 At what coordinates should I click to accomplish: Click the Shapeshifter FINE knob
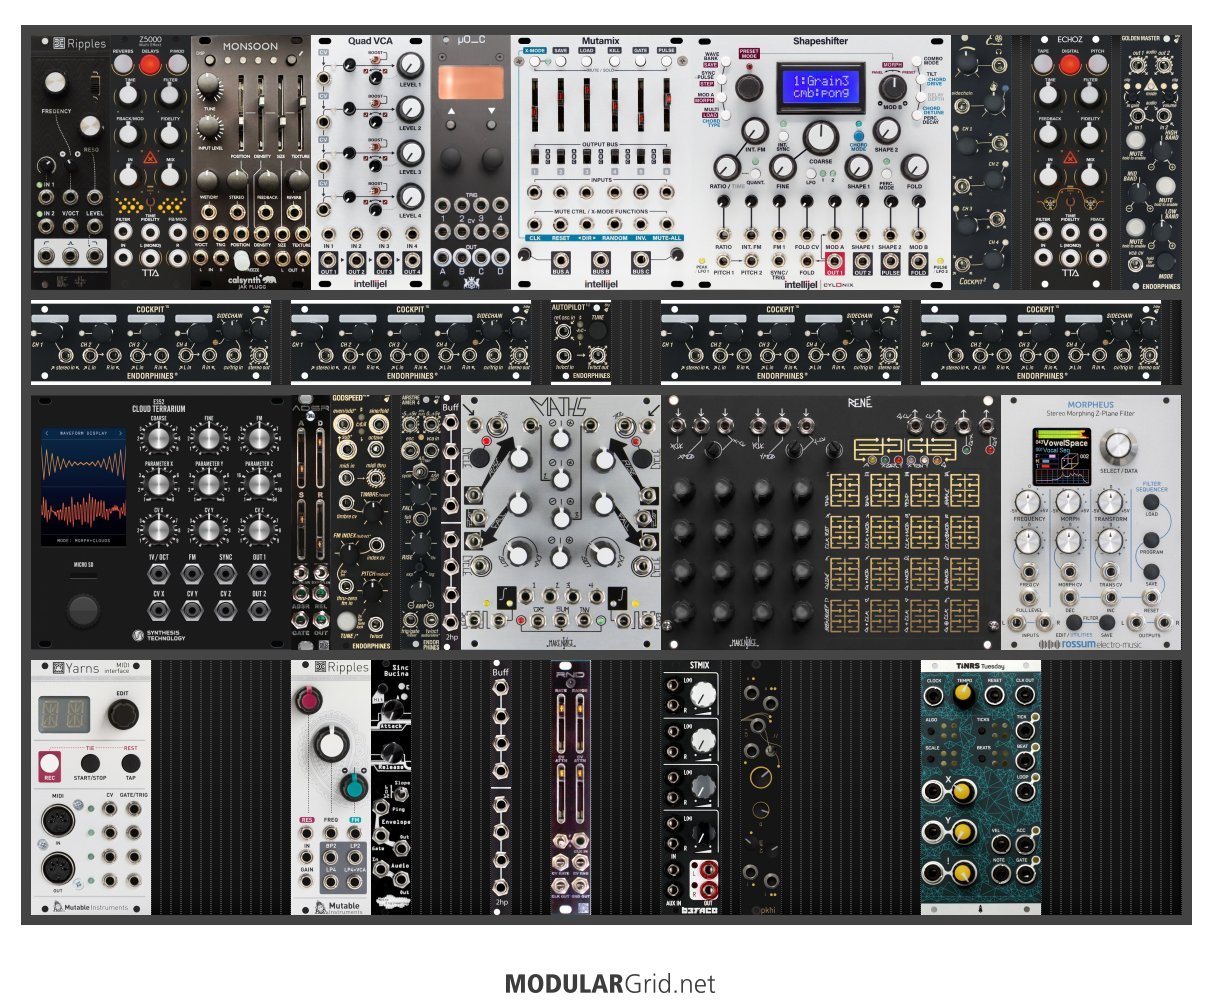point(783,166)
